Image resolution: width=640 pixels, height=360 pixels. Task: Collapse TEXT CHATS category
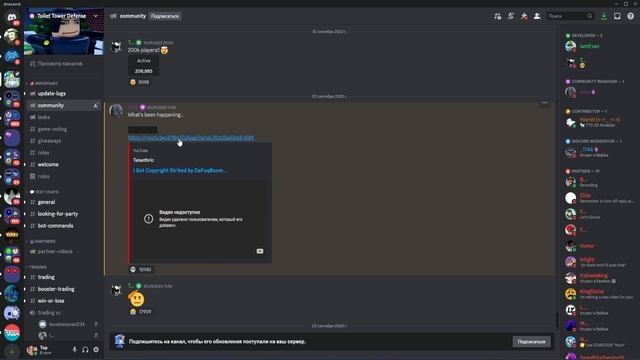(x=43, y=192)
